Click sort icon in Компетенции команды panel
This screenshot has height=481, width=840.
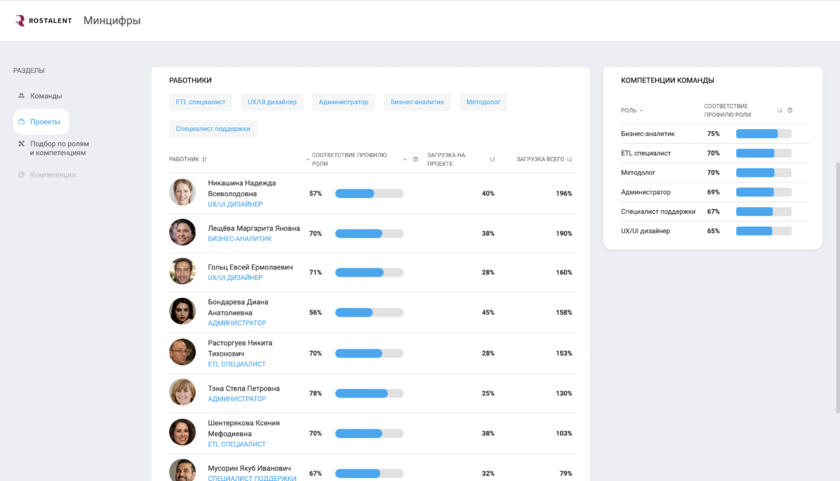coord(780,110)
